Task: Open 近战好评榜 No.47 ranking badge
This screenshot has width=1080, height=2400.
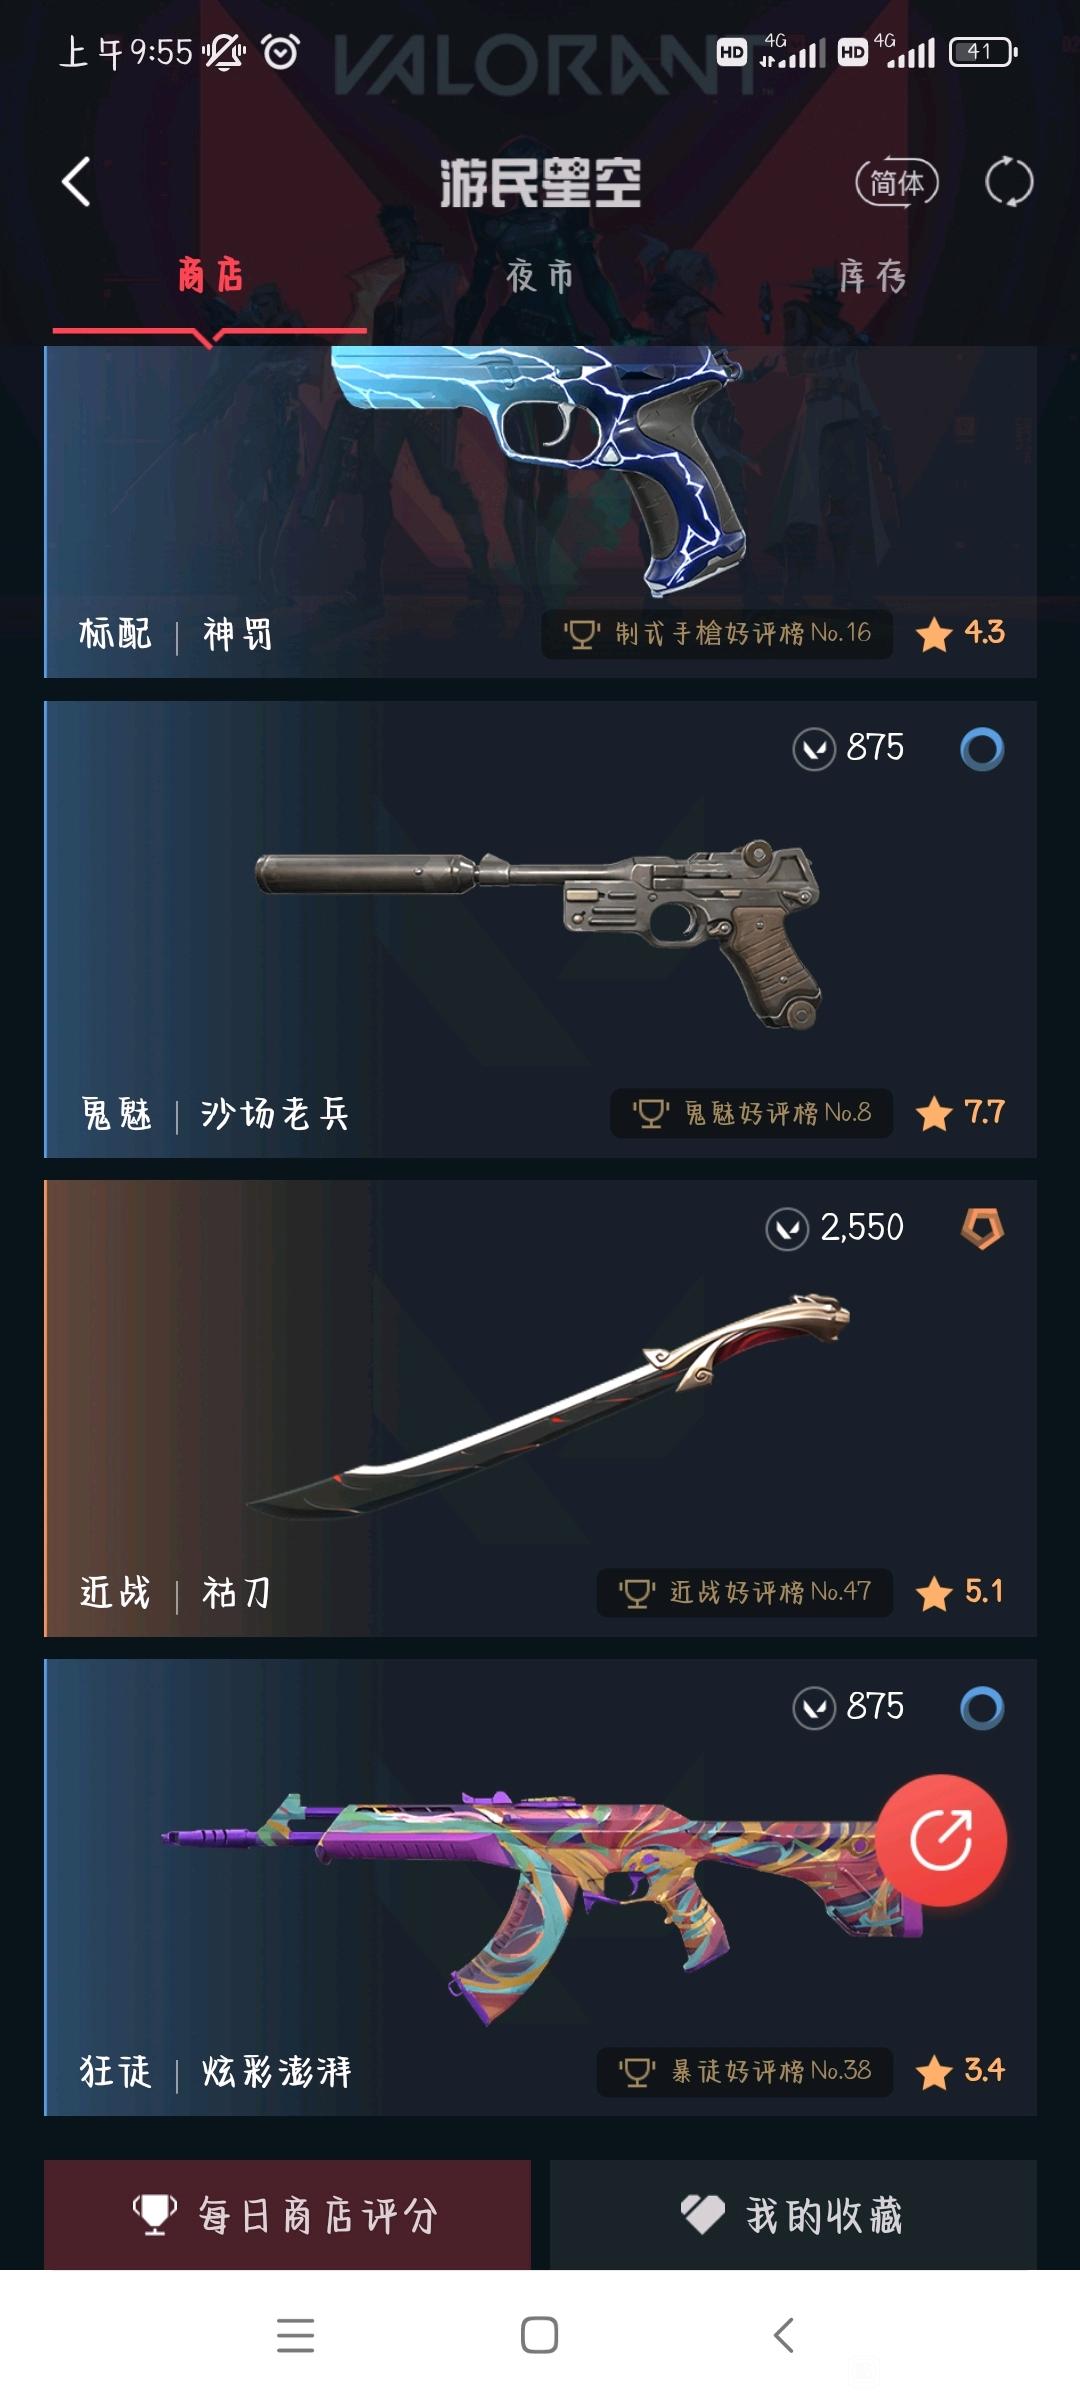Action: [x=745, y=1592]
